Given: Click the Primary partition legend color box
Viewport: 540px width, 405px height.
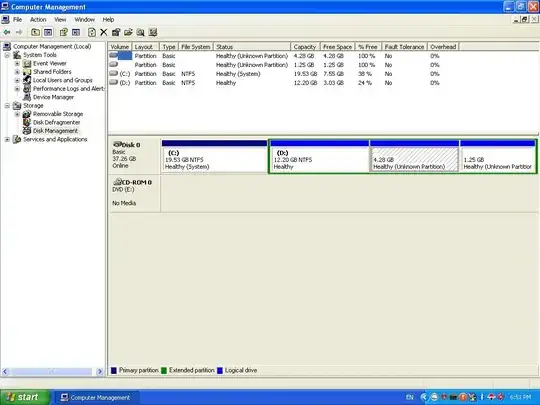Looking at the screenshot, I should (x=114, y=371).
